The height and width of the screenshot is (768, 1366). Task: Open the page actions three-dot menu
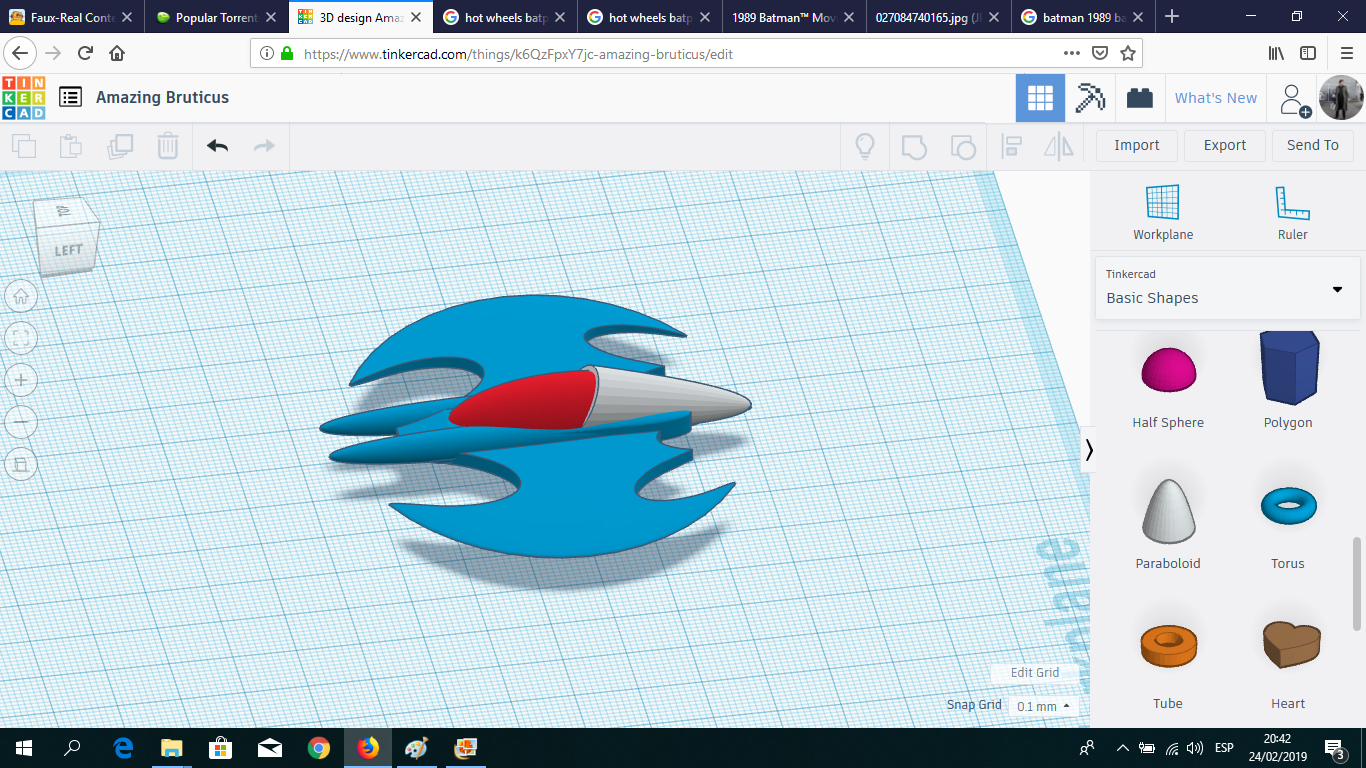point(1071,53)
